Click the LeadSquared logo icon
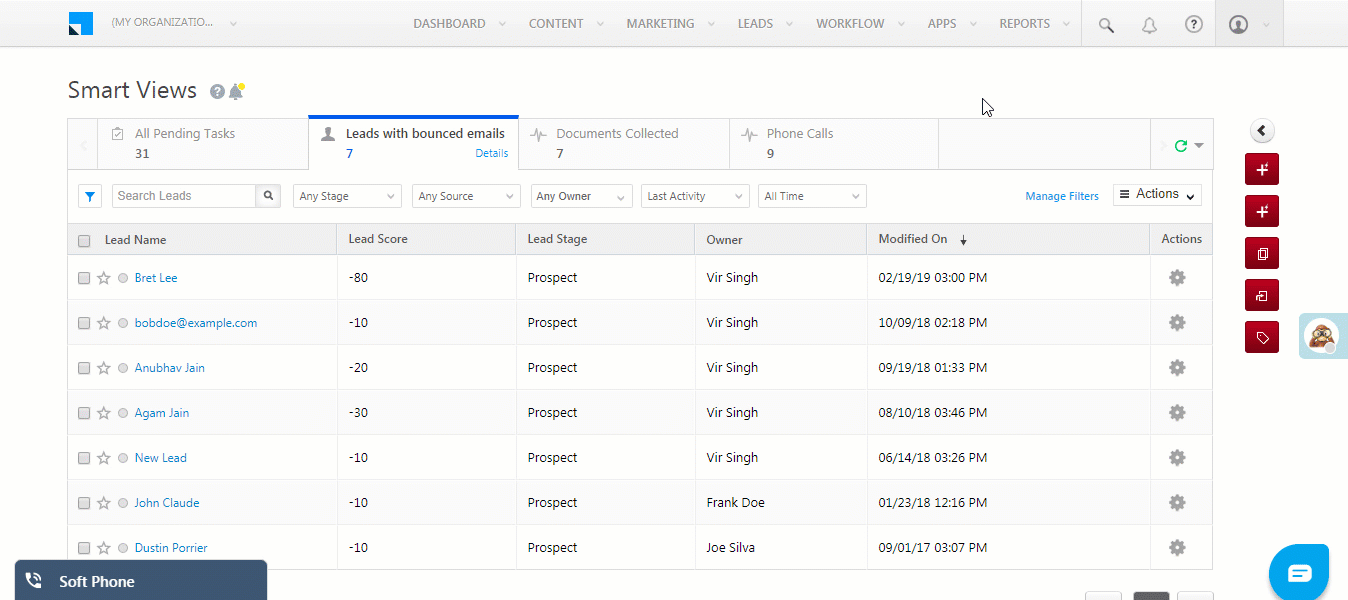 click(x=81, y=24)
